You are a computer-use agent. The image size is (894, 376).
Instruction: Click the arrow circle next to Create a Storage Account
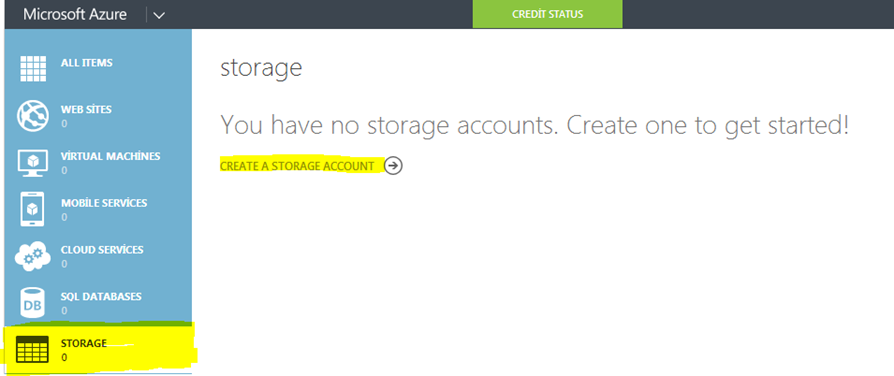393,165
